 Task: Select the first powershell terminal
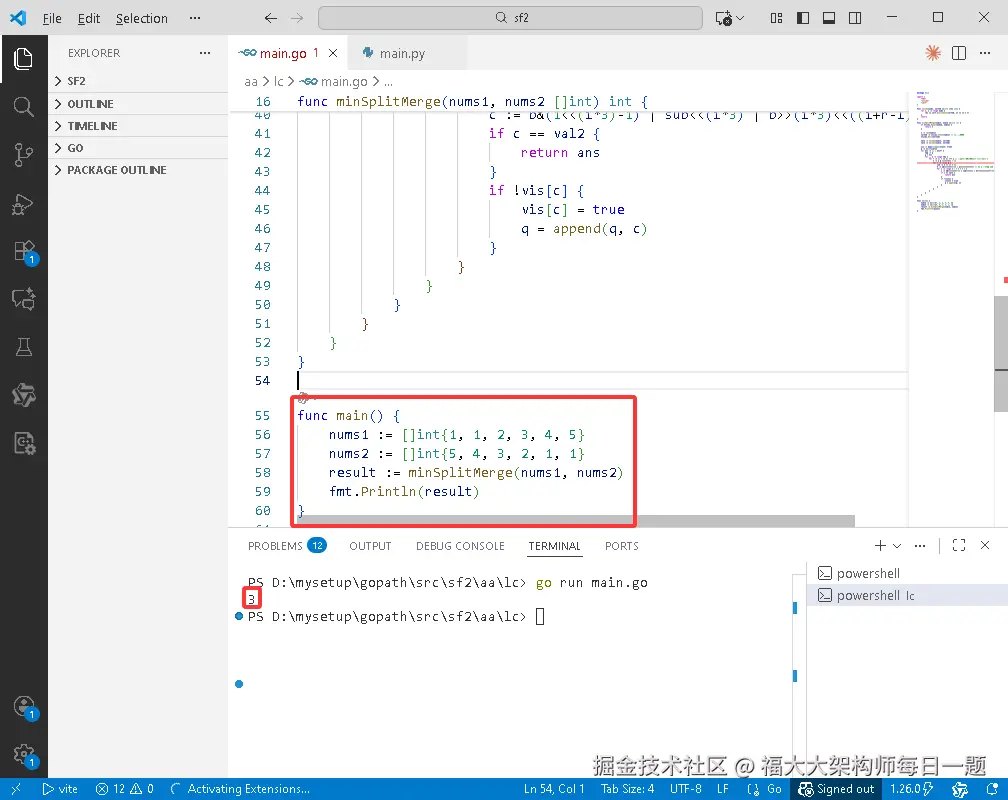pyautogui.click(x=908, y=573)
